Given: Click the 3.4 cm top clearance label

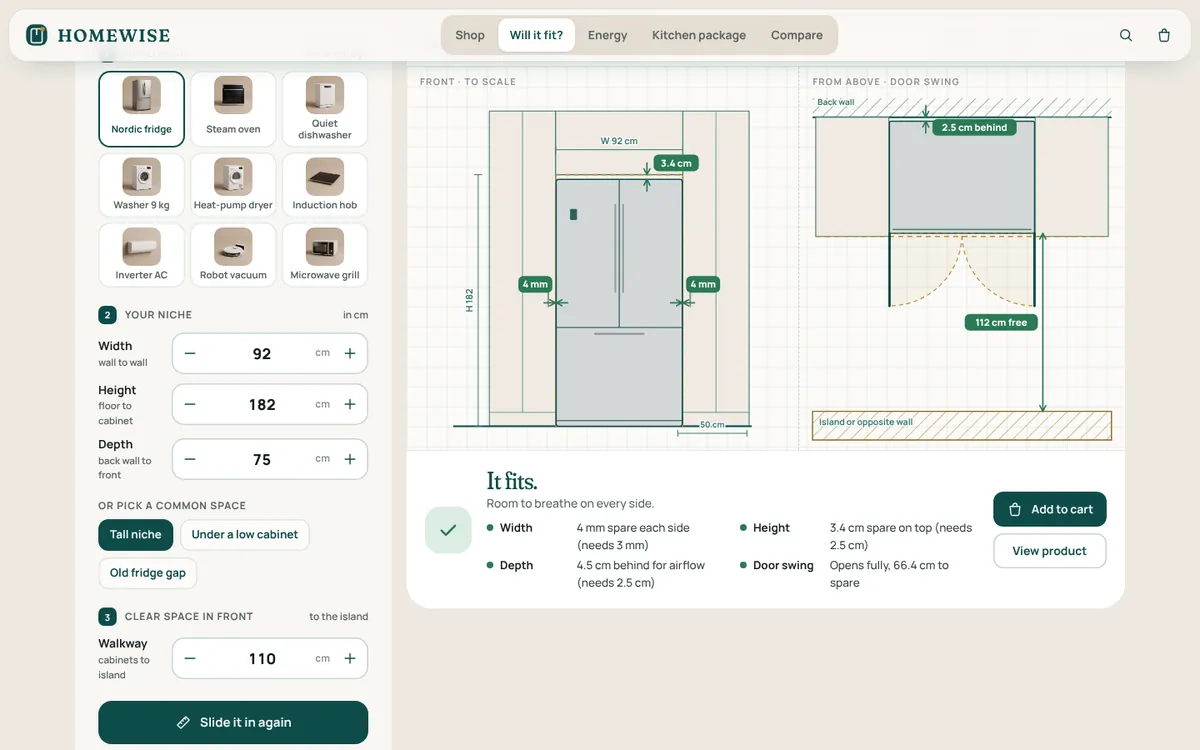Looking at the screenshot, I should pyautogui.click(x=676, y=163).
